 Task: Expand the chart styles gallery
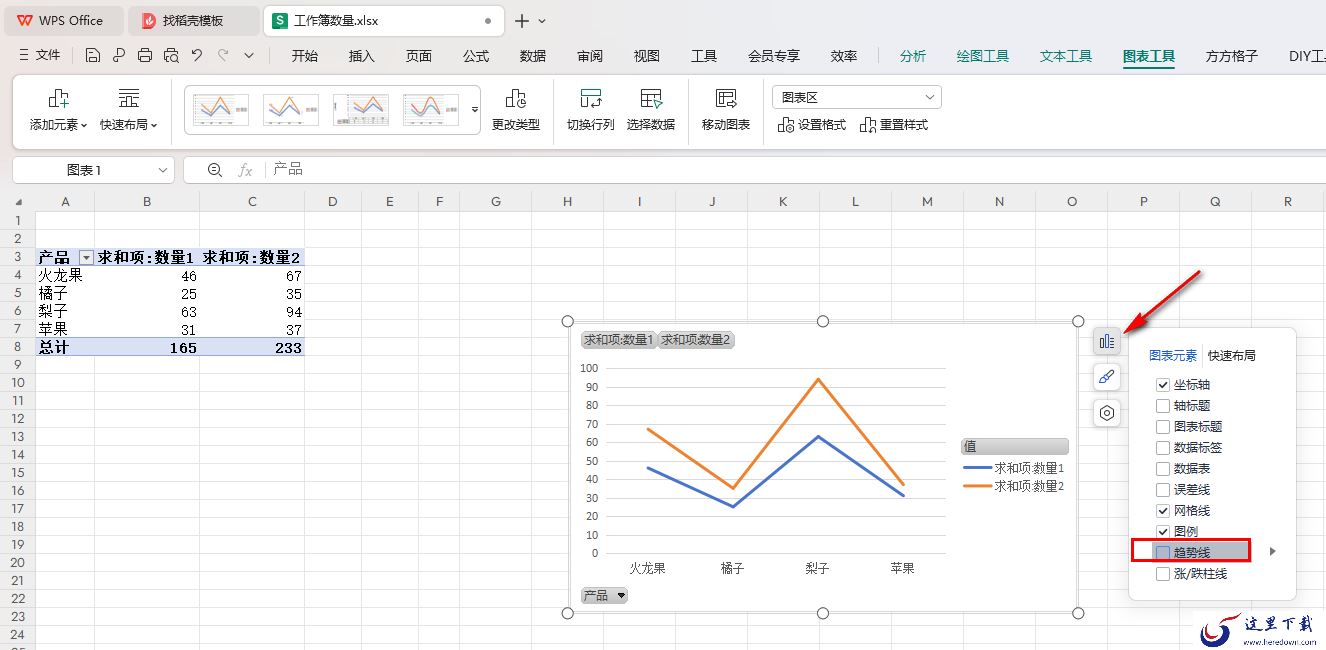point(475,110)
